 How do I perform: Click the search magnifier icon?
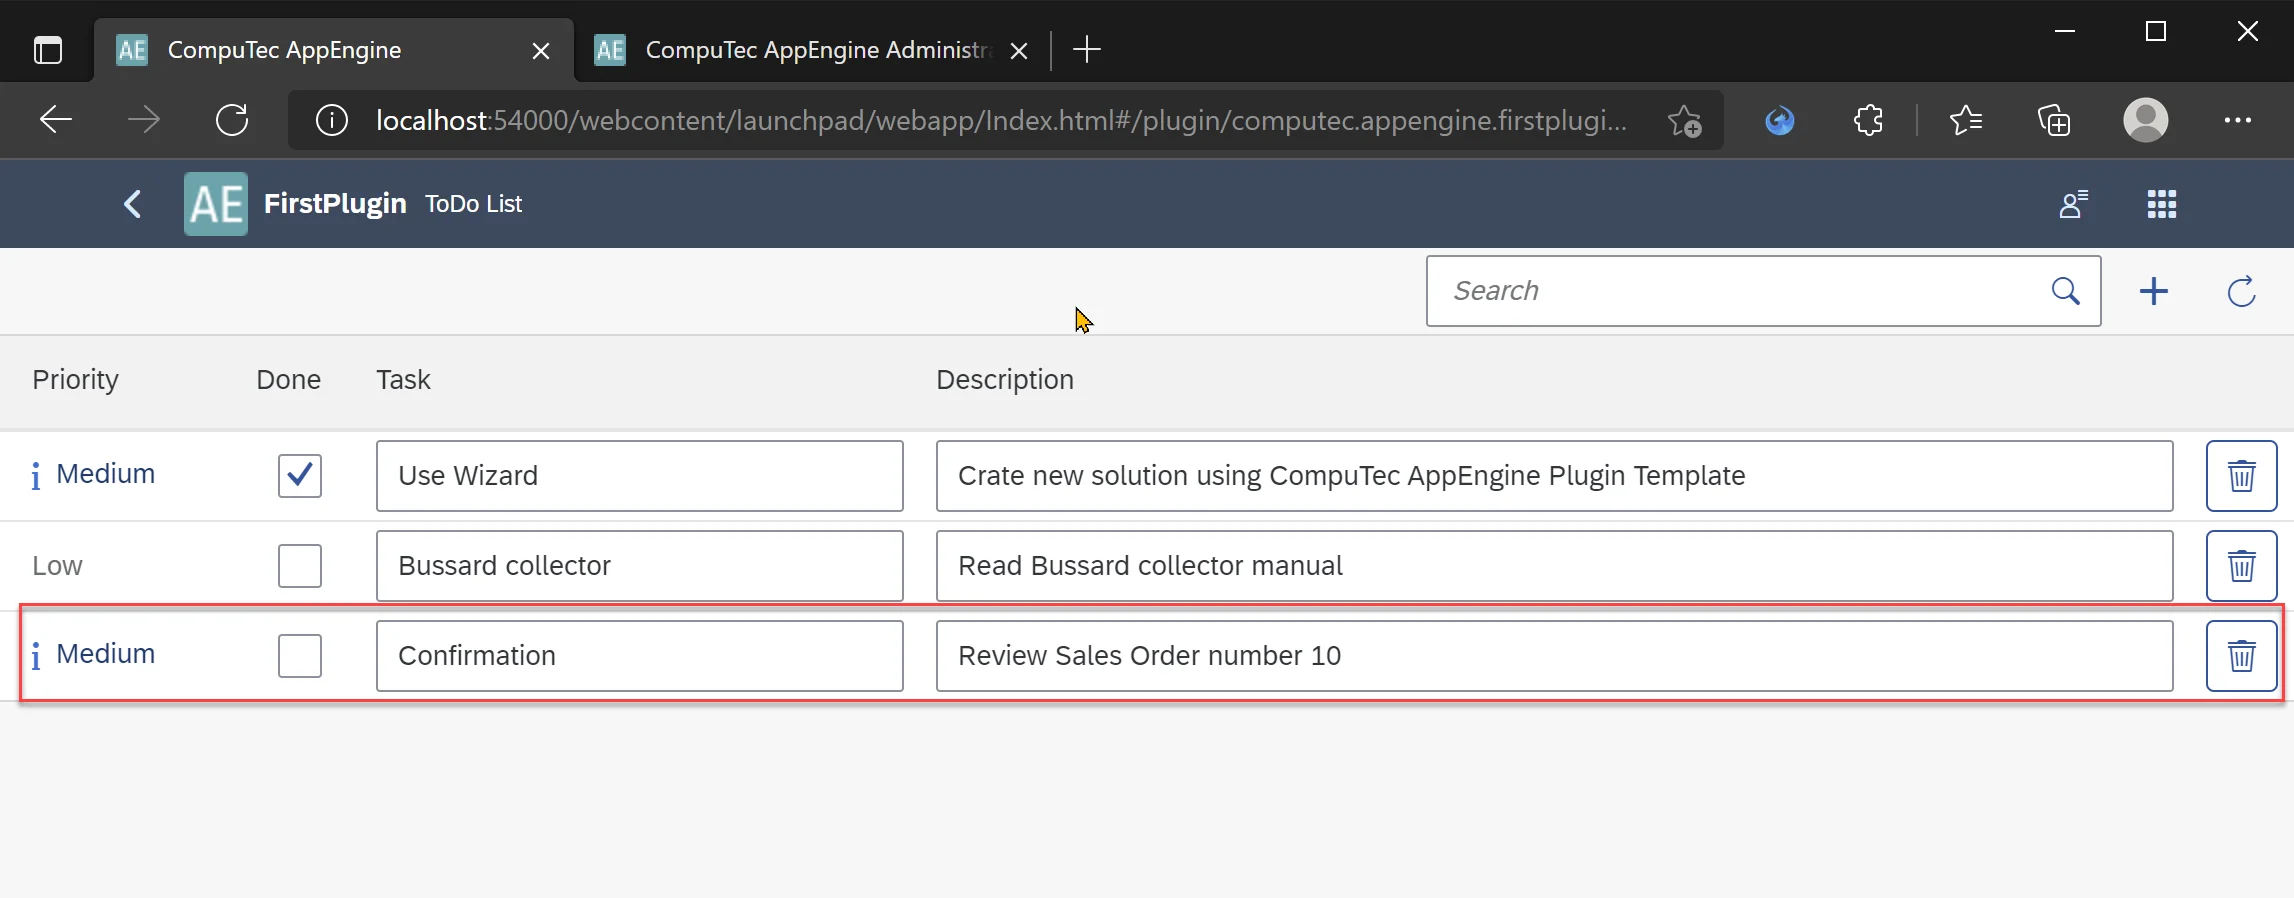[x=2065, y=291]
